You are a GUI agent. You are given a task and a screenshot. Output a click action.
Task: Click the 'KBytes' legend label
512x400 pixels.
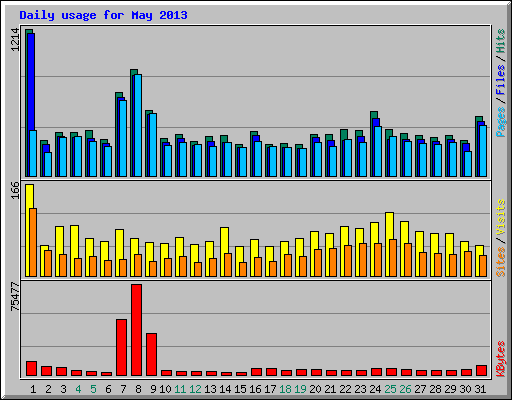501,359
